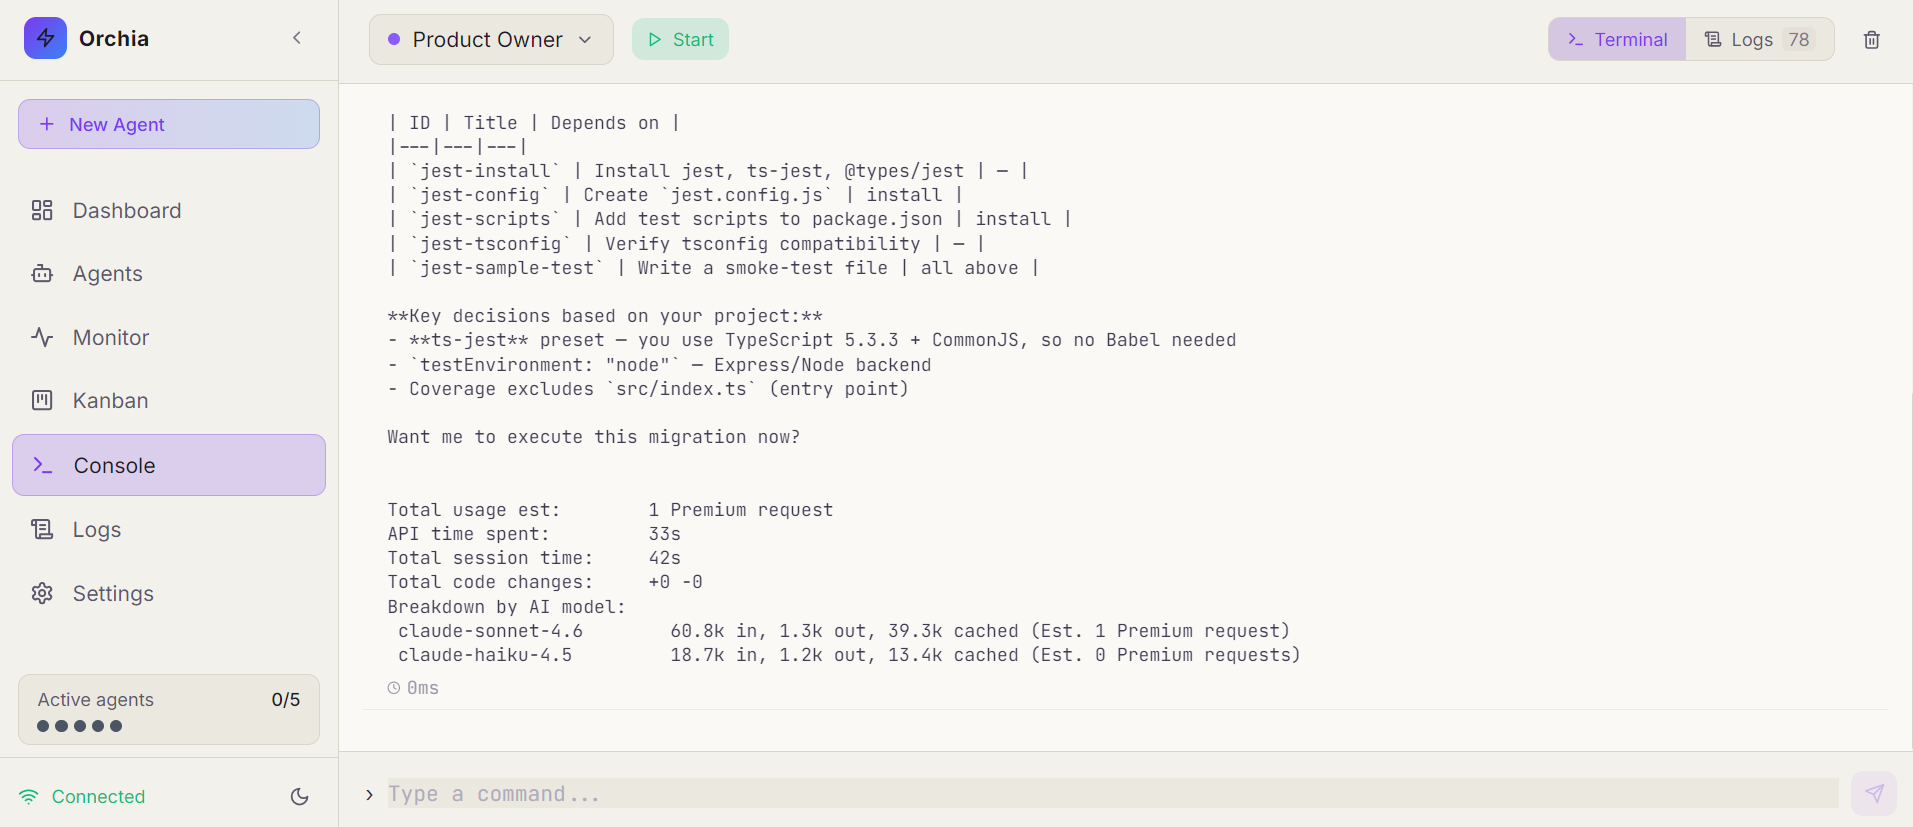Click the Monitor pulse icon
The height and width of the screenshot is (827, 1913).
[42, 337]
